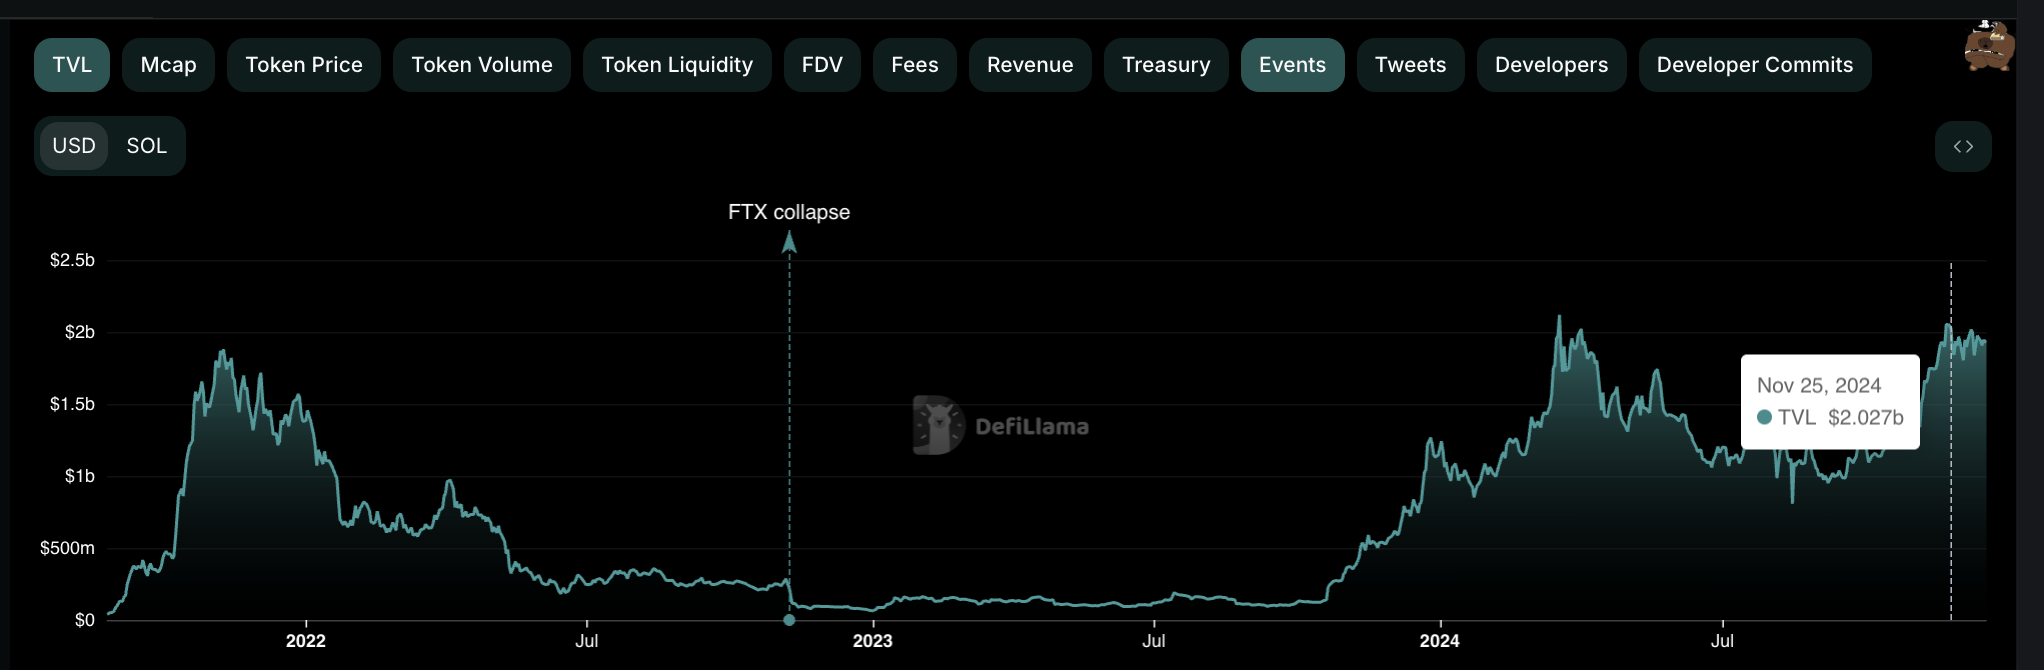The width and height of the screenshot is (2044, 670).
Task: Toggle Token Liquidity on chart
Action: tap(677, 65)
